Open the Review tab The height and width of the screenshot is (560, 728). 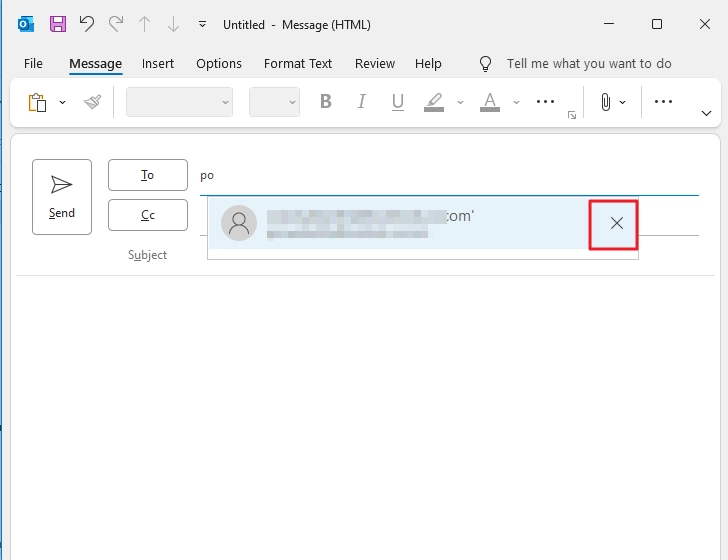point(375,64)
